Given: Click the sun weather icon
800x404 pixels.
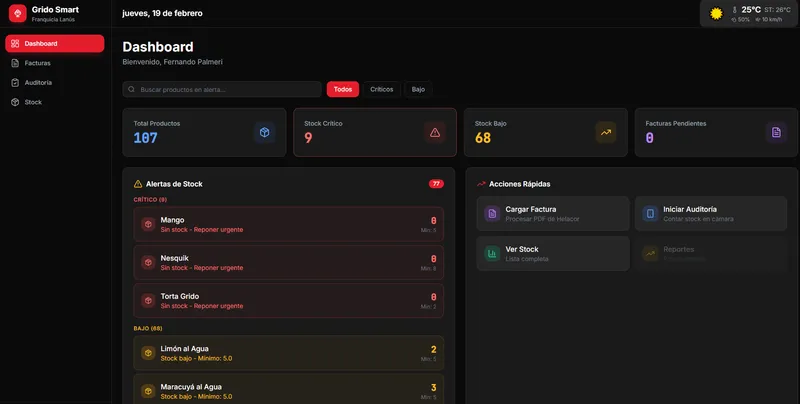Looking at the screenshot, I should pos(716,14).
